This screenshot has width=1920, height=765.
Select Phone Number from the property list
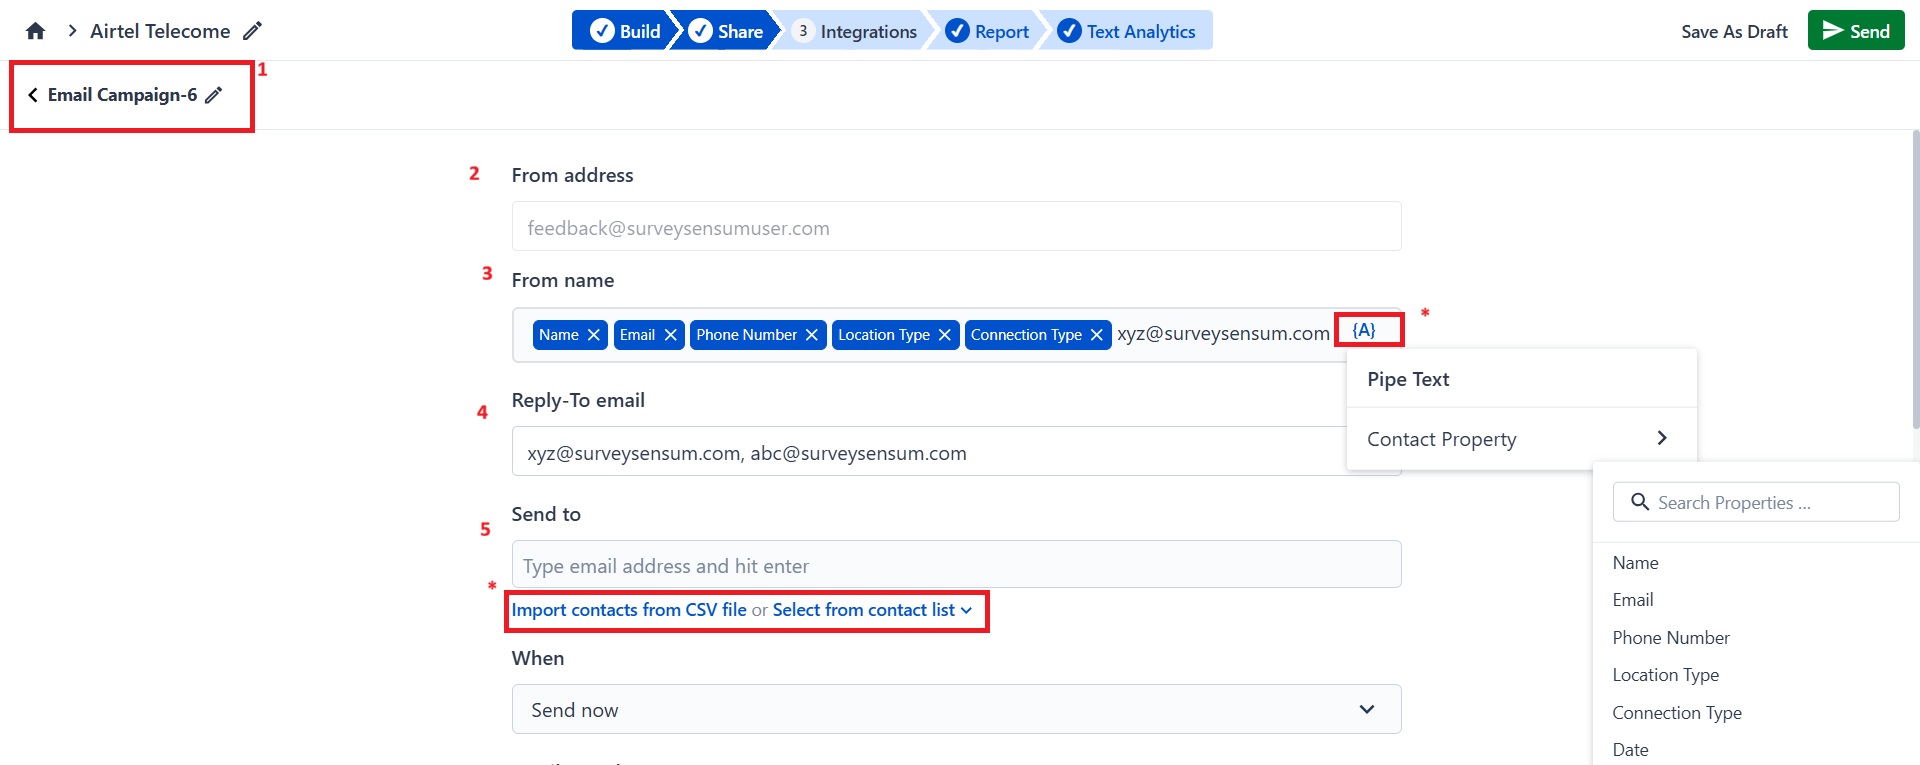click(1670, 638)
